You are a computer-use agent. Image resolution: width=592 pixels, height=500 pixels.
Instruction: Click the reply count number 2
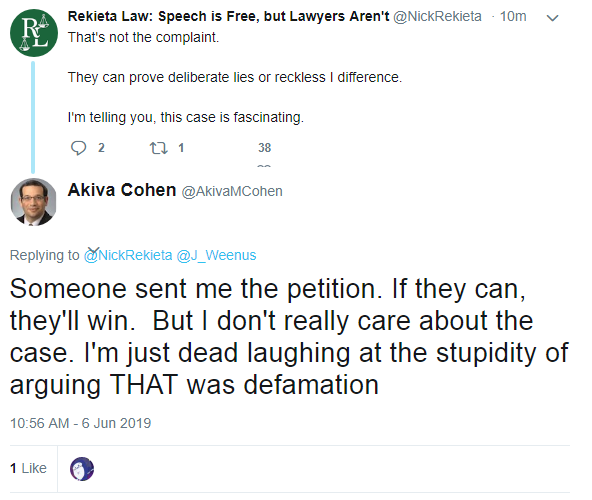pyautogui.click(x=101, y=148)
